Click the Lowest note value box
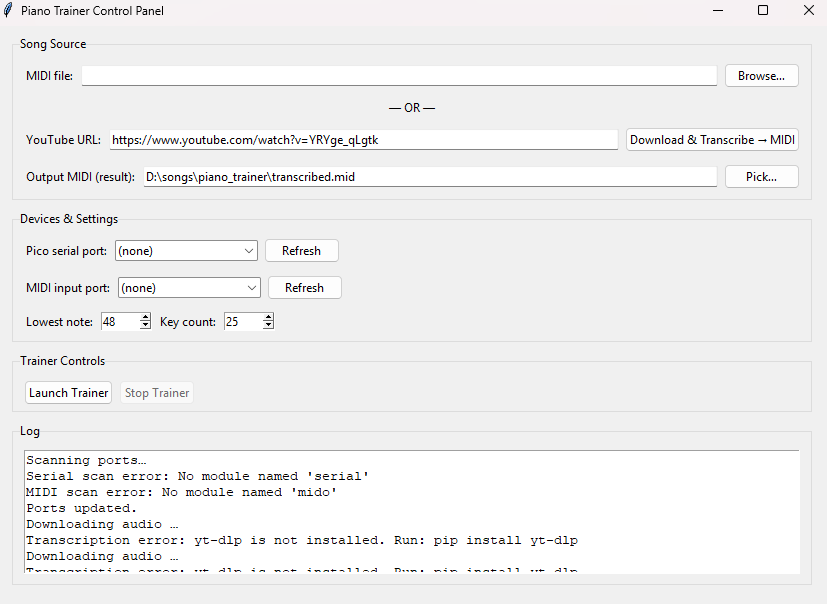Image resolution: width=827 pixels, height=604 pixels. 118,321
